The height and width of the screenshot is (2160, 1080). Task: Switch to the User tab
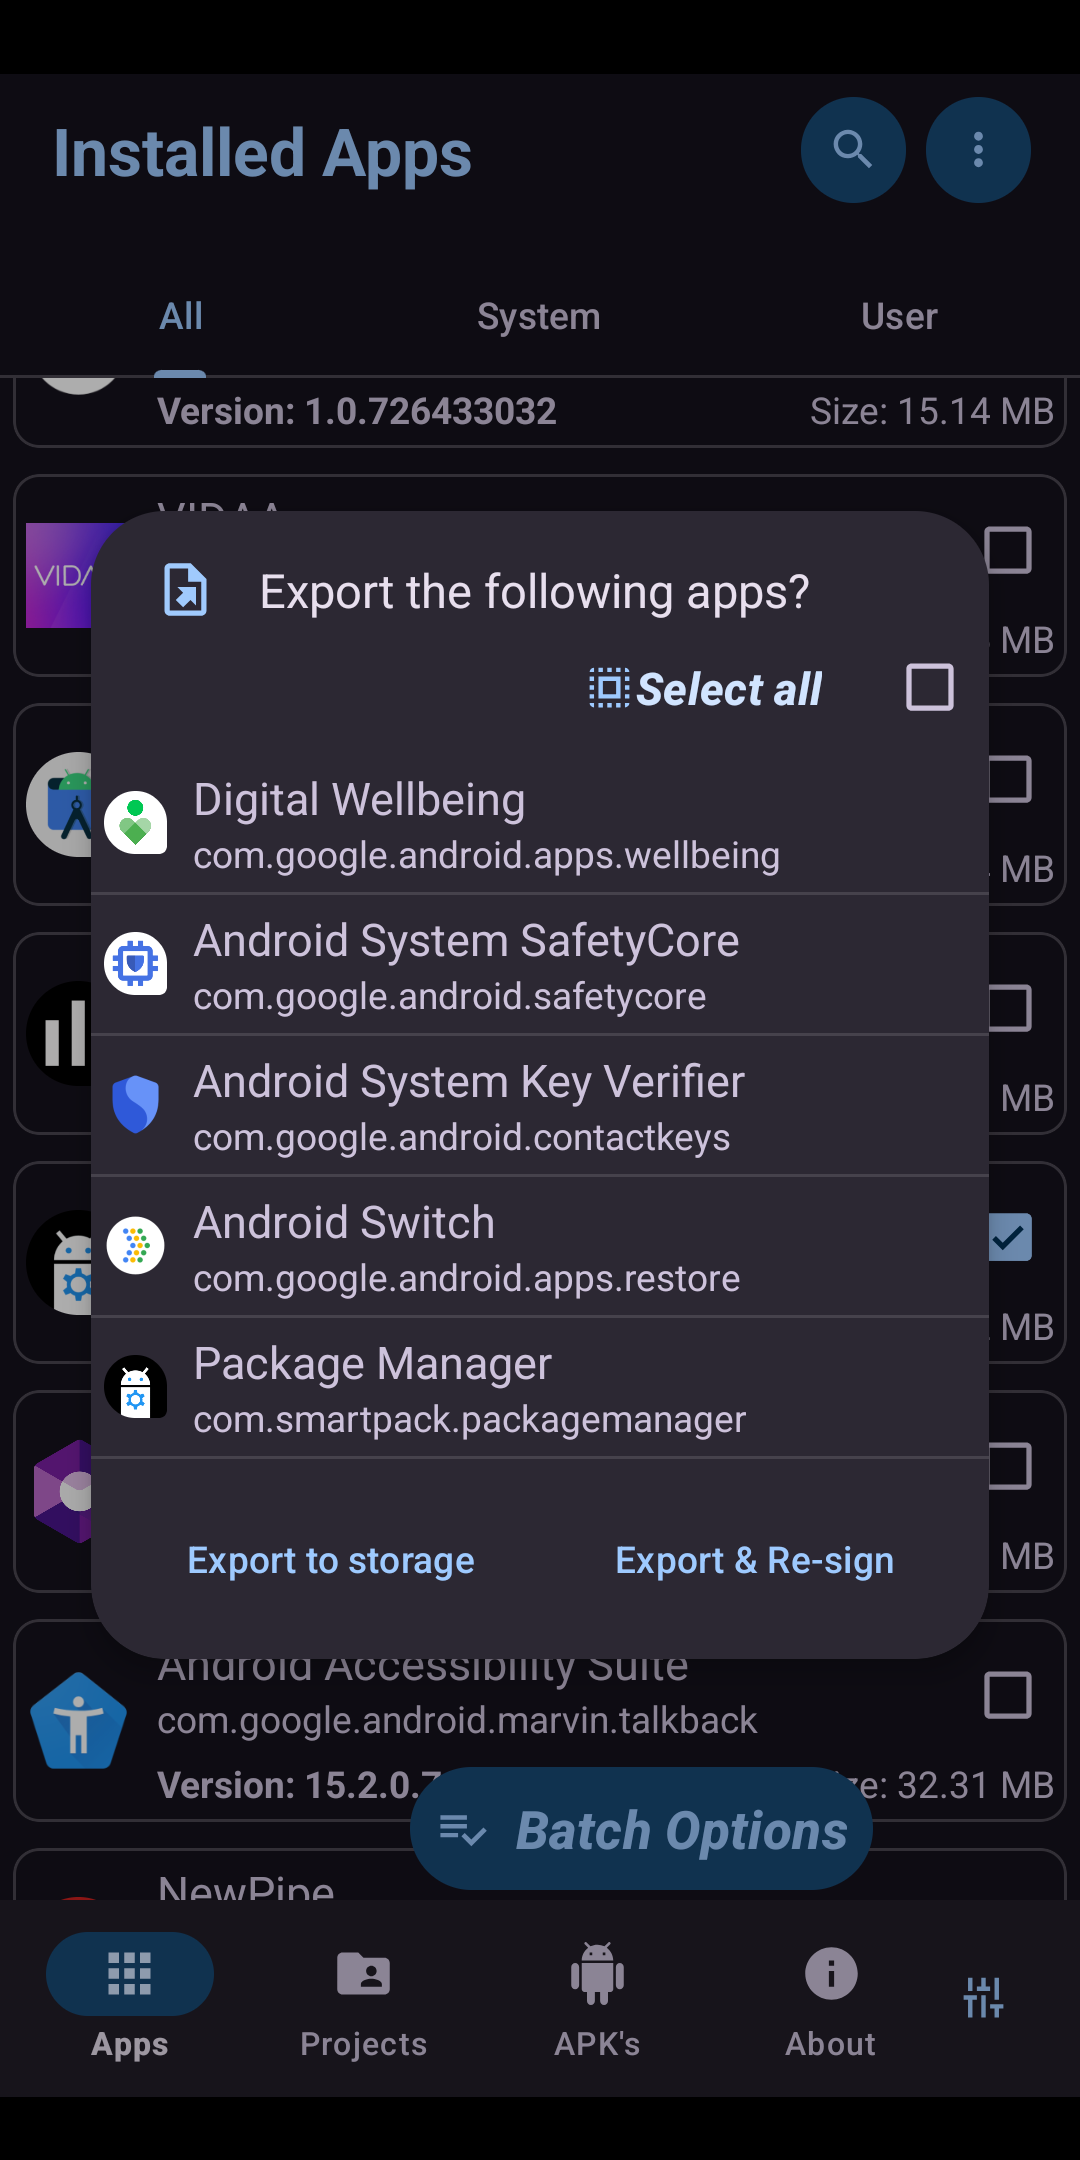click(x=899, y=317)
